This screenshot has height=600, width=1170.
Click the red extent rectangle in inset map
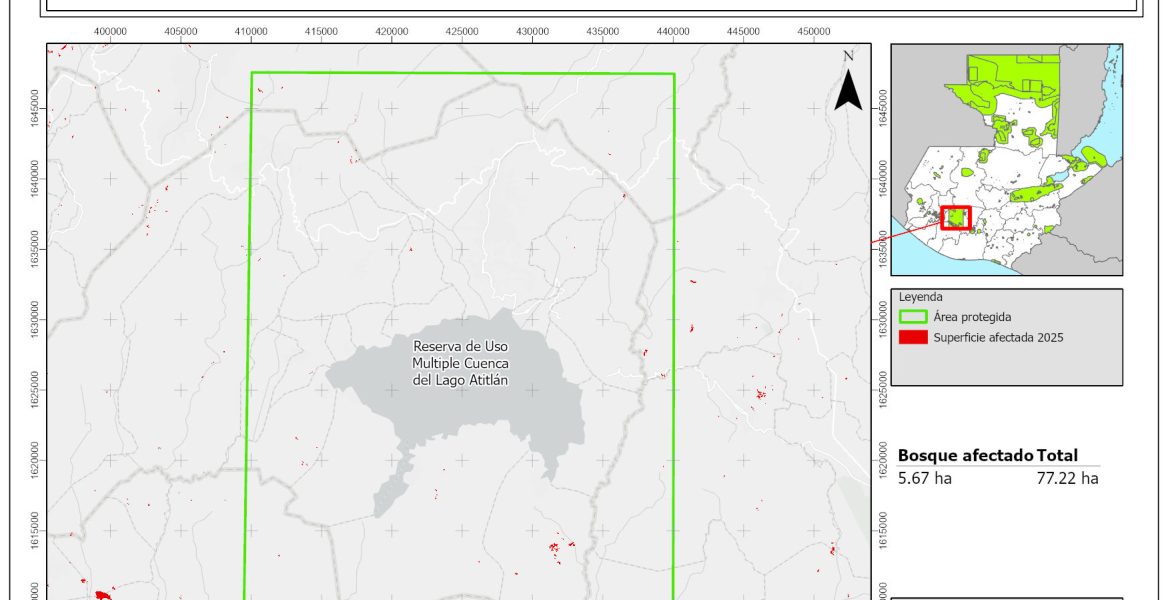(956, 217)
